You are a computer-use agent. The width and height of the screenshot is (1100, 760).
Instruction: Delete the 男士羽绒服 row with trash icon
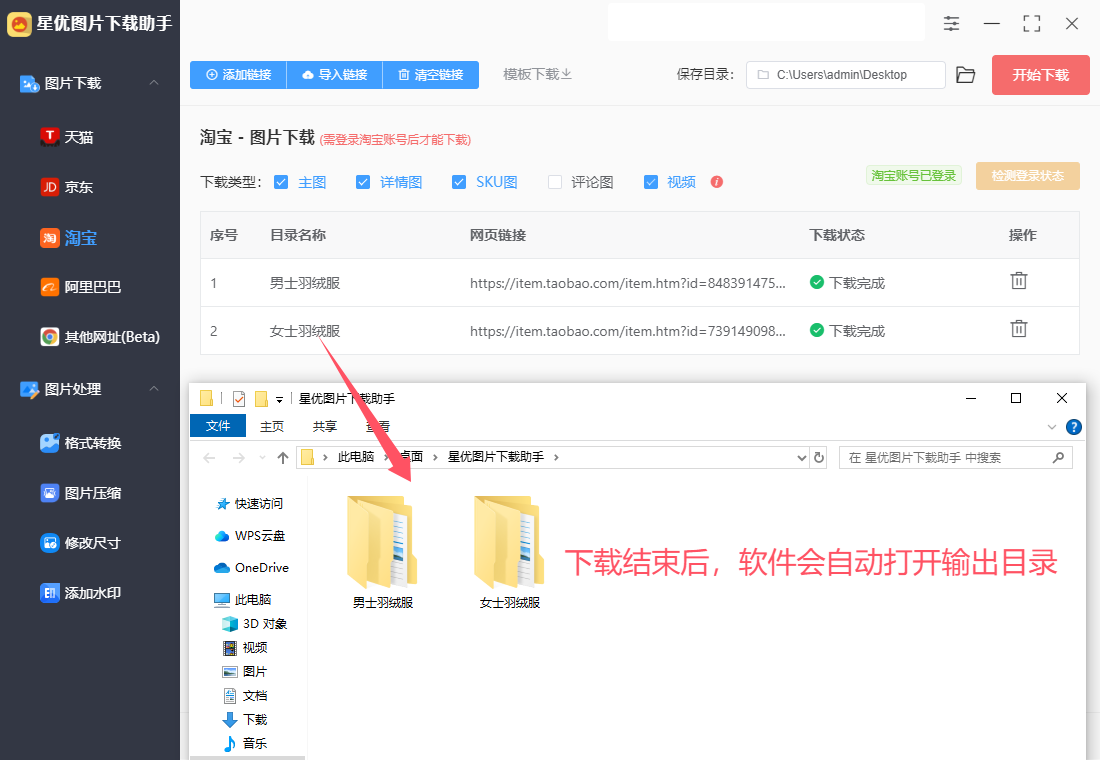(x=1019, y=281)
